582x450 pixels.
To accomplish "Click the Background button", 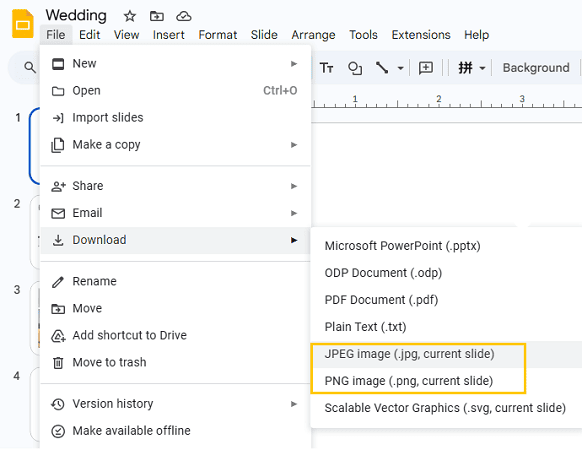I will pos(536,68).
